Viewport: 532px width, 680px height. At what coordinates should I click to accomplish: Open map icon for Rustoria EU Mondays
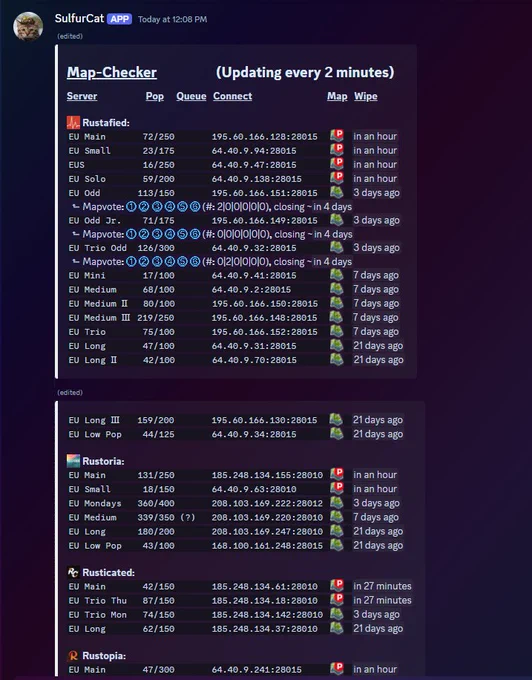point(336,503)
